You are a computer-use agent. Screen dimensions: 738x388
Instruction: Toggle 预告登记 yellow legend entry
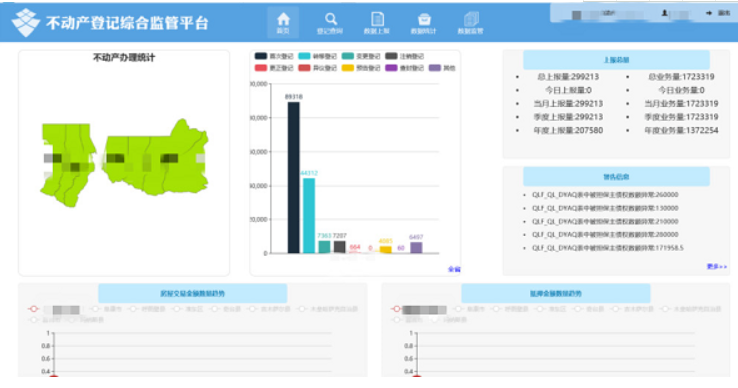pos(361,68)
